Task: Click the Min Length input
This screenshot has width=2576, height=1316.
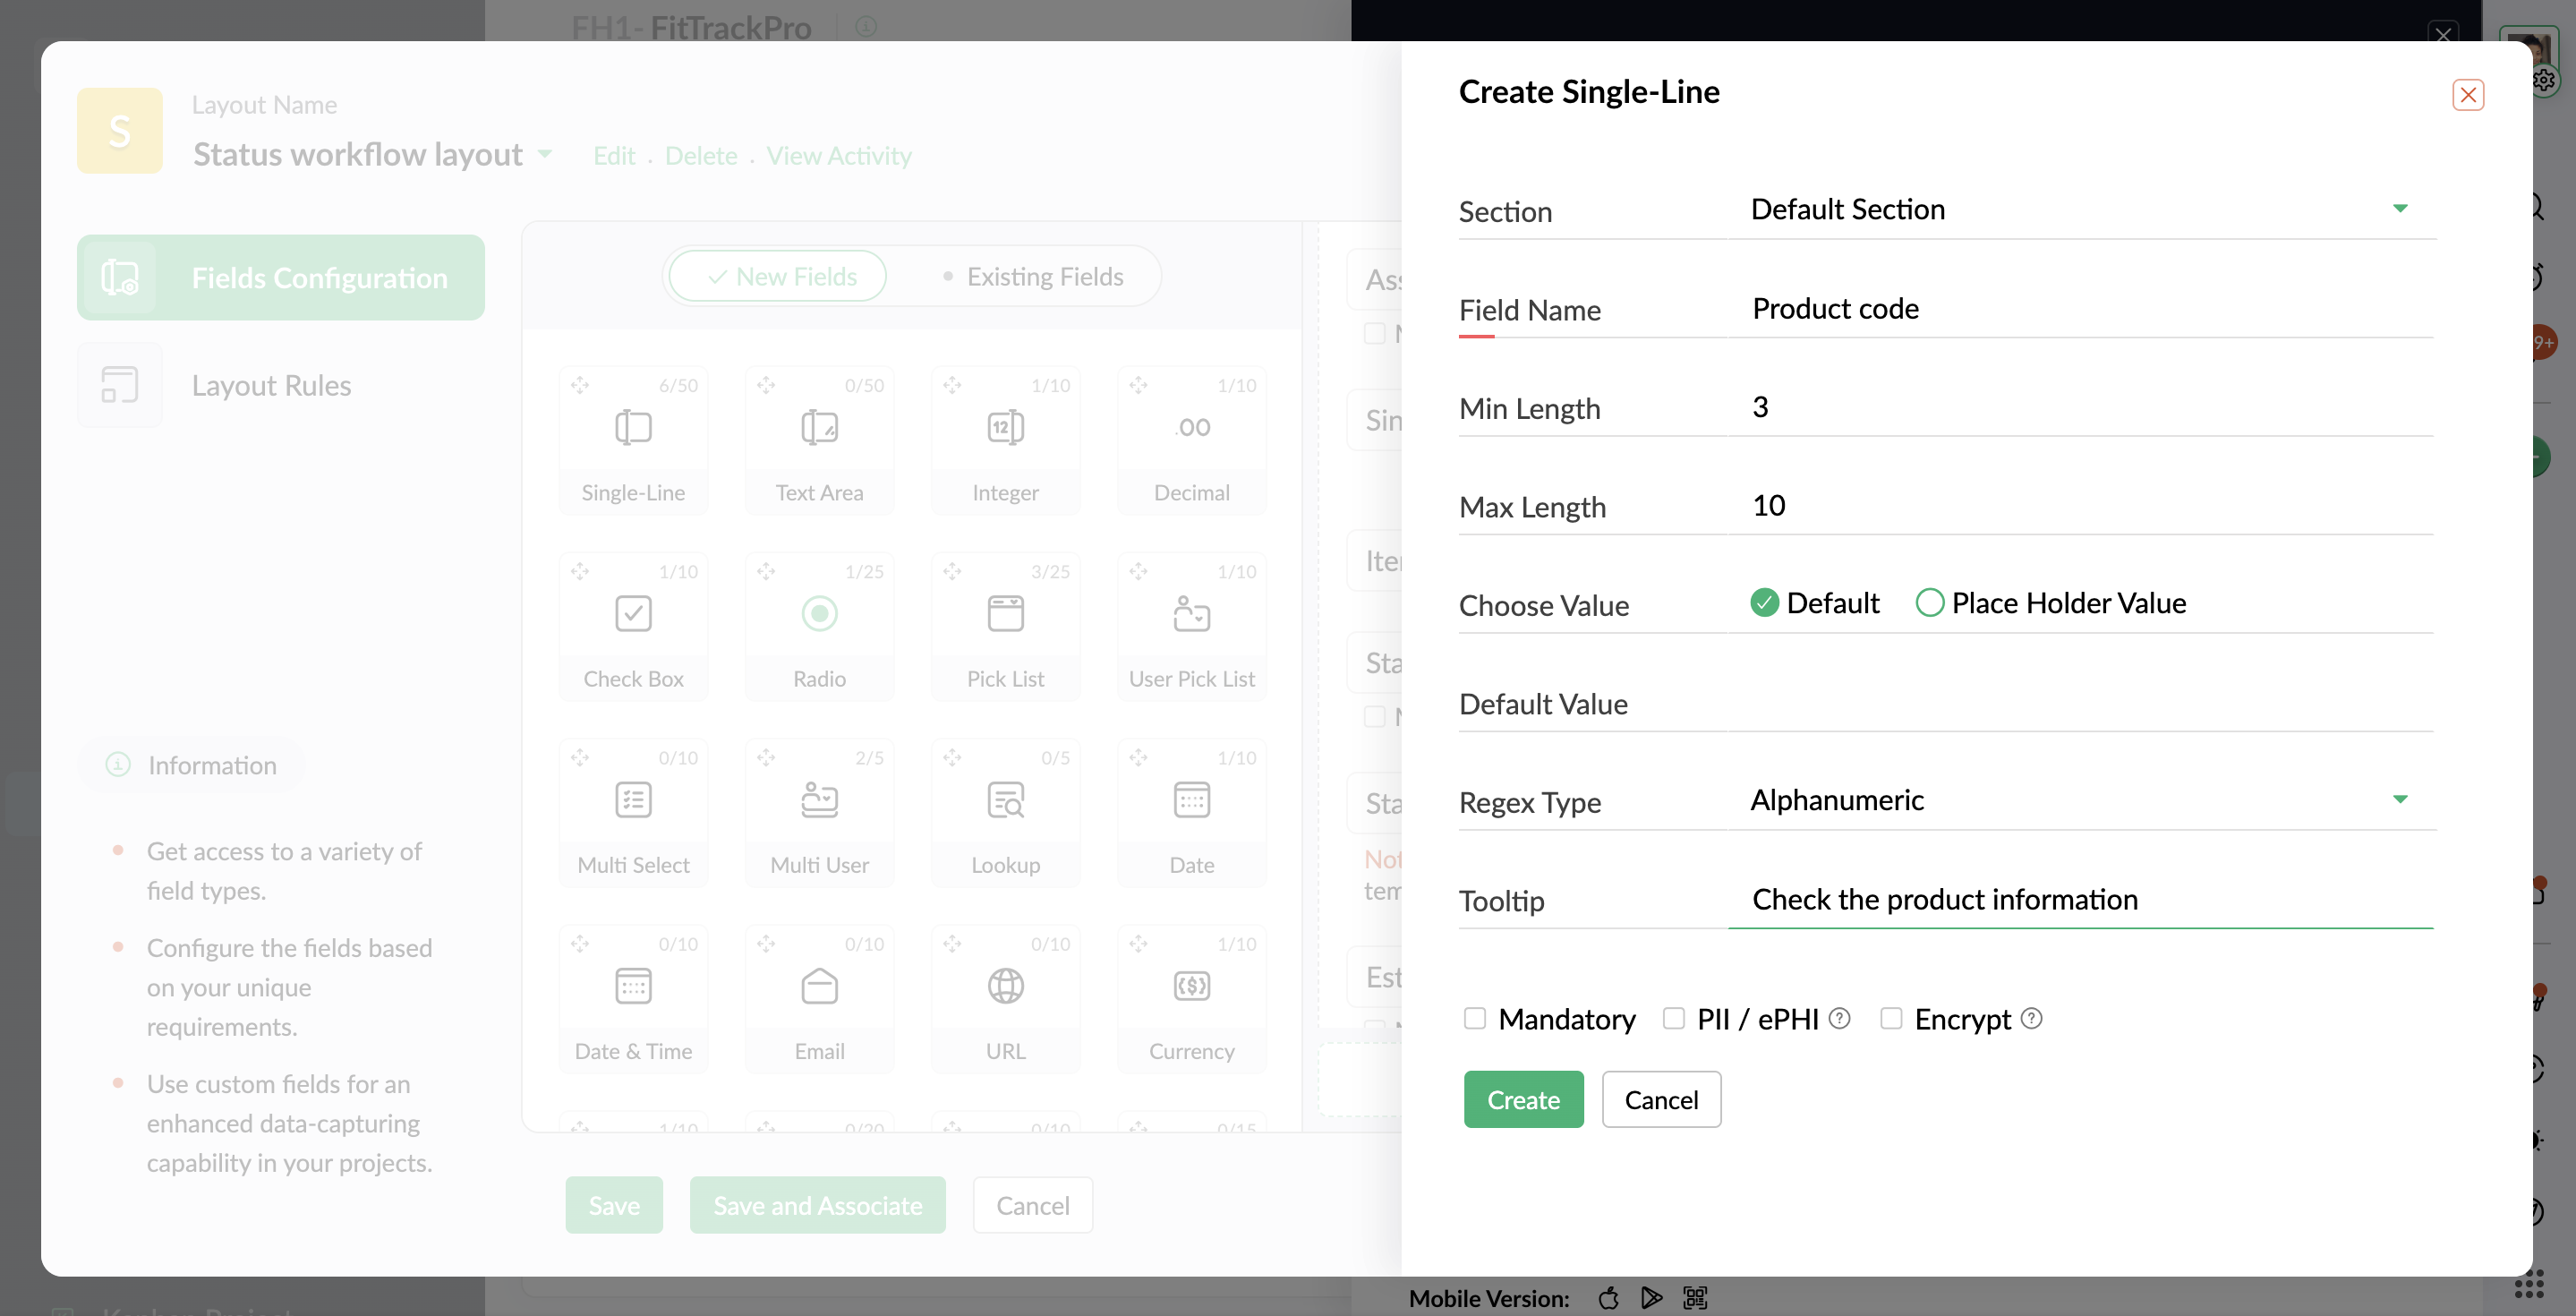Action: click(2082, 407)
